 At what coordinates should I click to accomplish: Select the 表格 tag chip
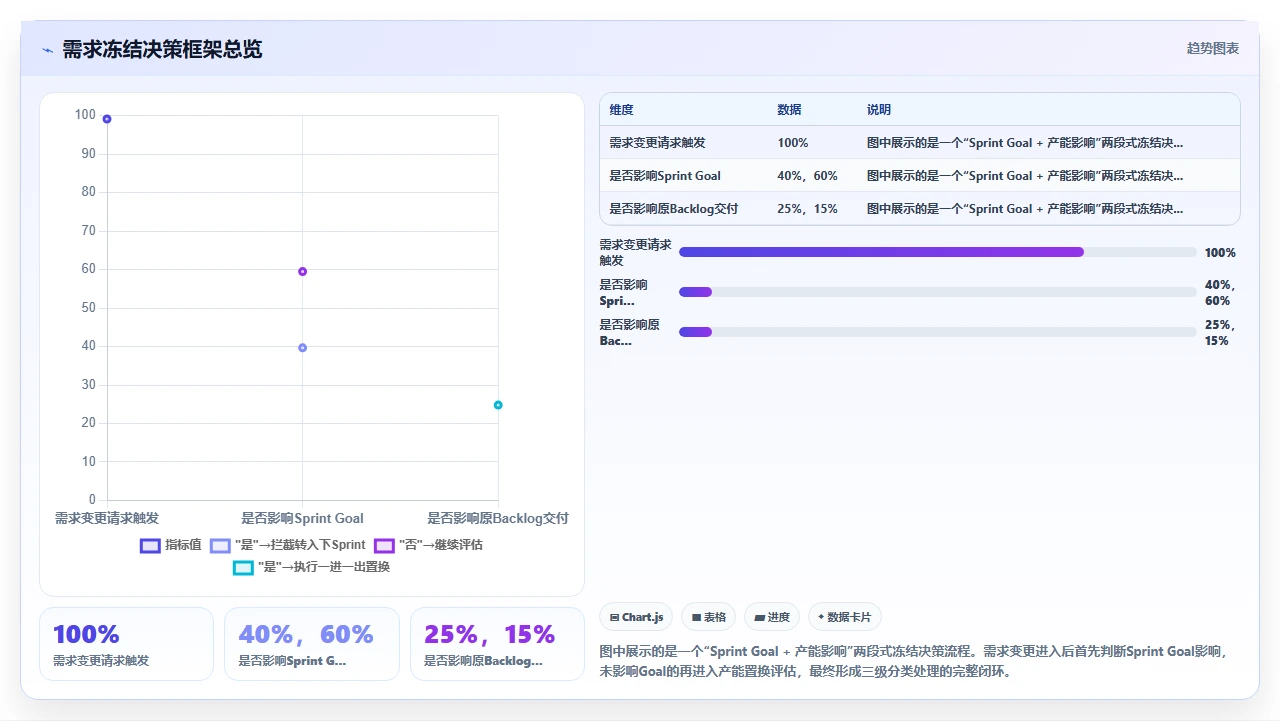click(709, 617)
